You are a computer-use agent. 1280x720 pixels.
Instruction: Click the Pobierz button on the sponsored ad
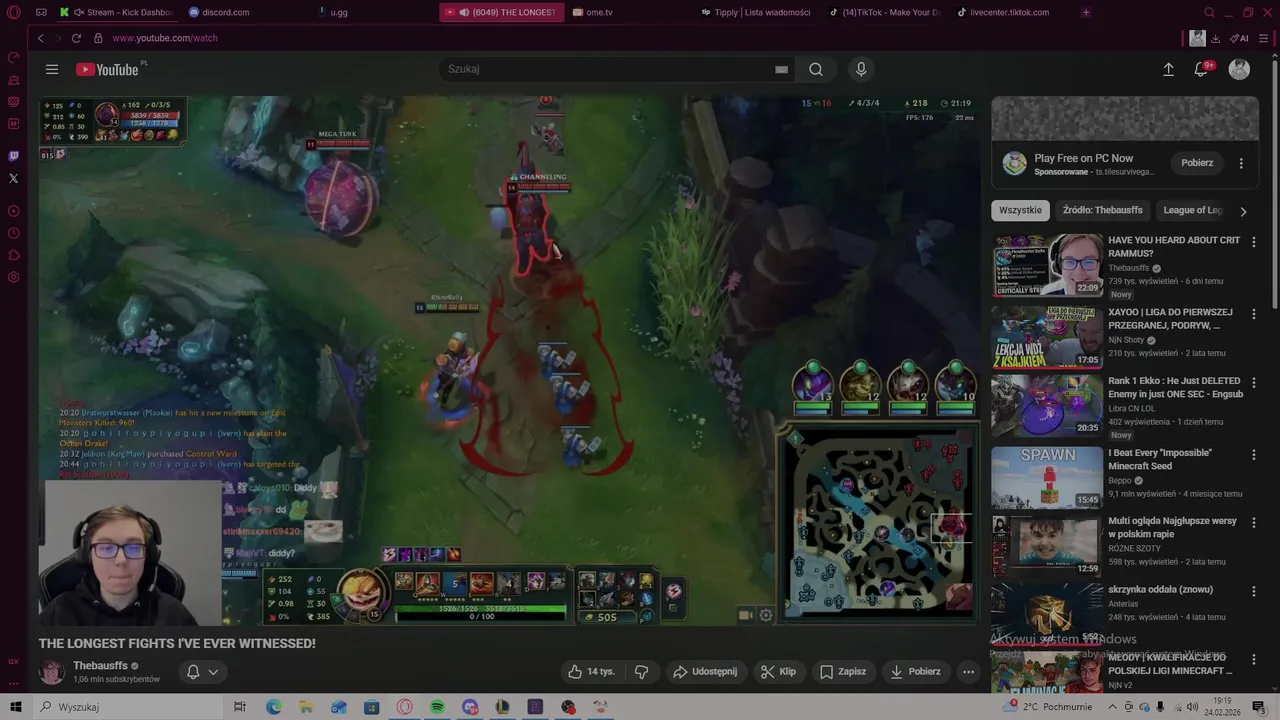tap(1197, 163)
